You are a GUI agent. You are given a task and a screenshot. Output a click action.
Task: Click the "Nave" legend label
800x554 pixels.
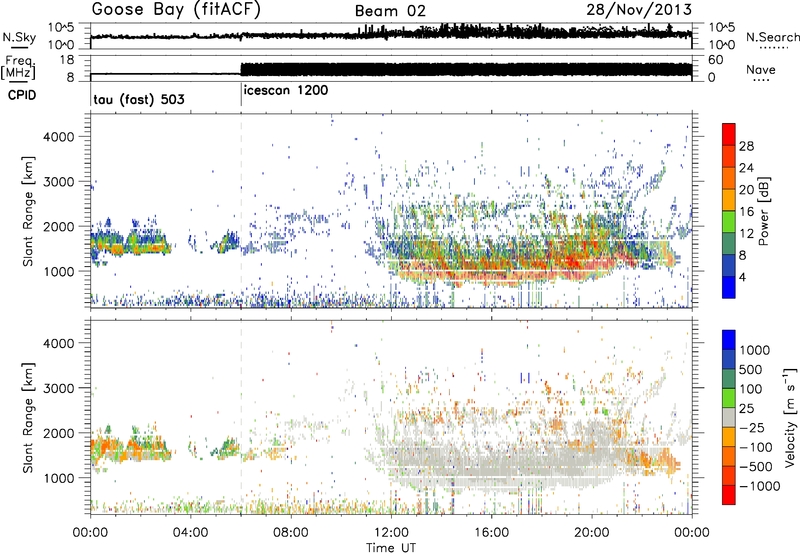[x=761, y=69]
